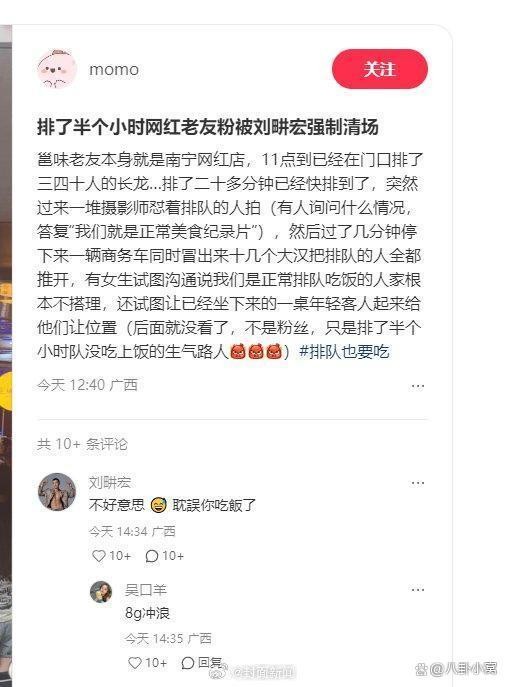The width and height of the screenshot is (507, 687).
Task: Select the post title about 刘畊宏
Action: coord(208,127)
